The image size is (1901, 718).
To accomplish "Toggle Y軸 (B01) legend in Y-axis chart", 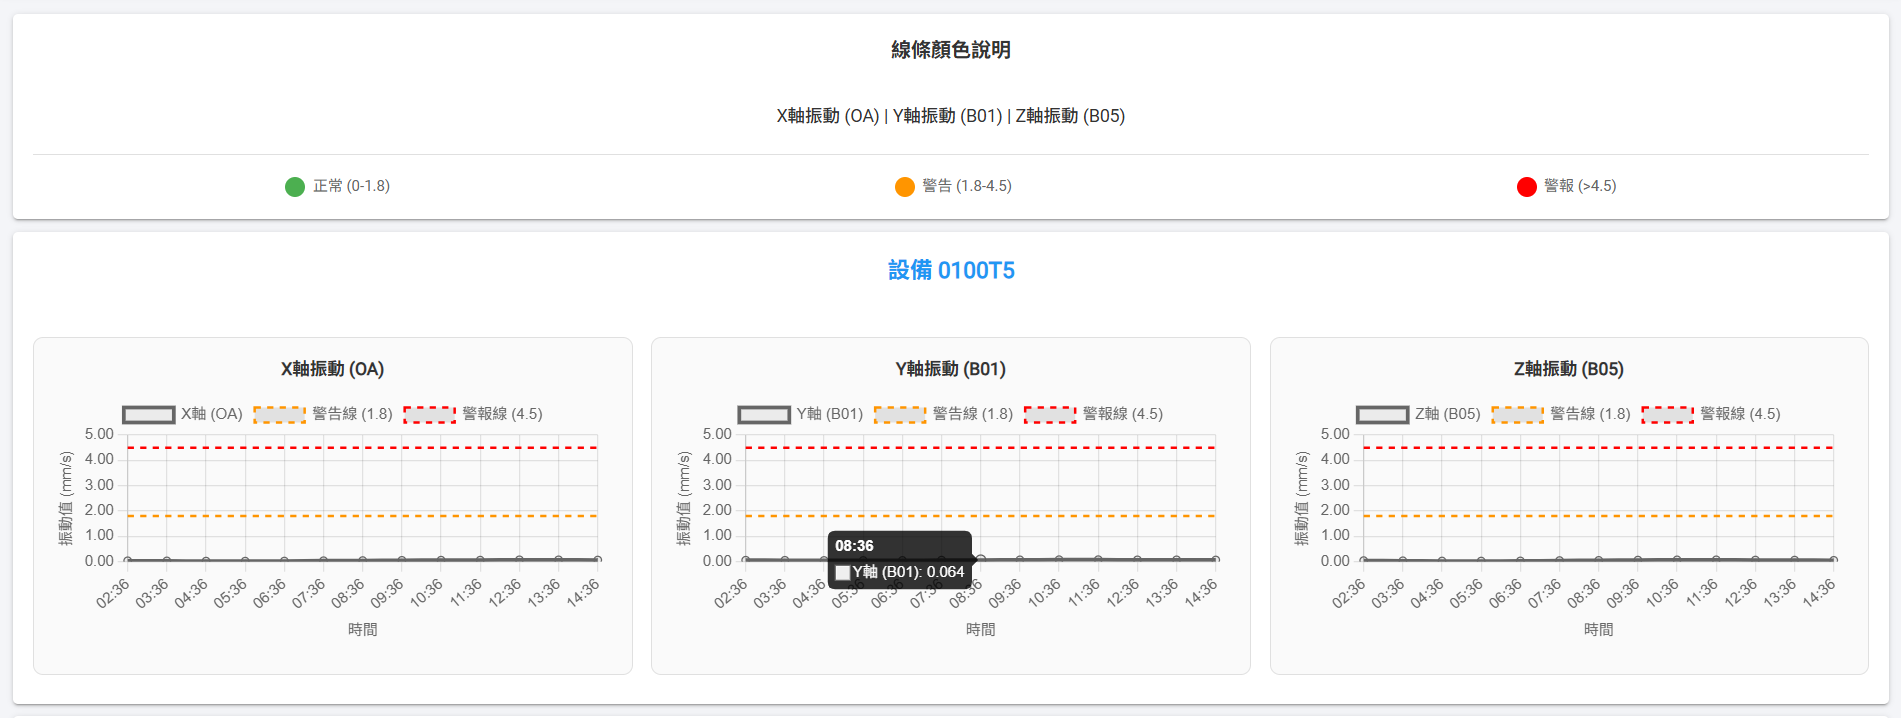I will (x=800, y=414).
